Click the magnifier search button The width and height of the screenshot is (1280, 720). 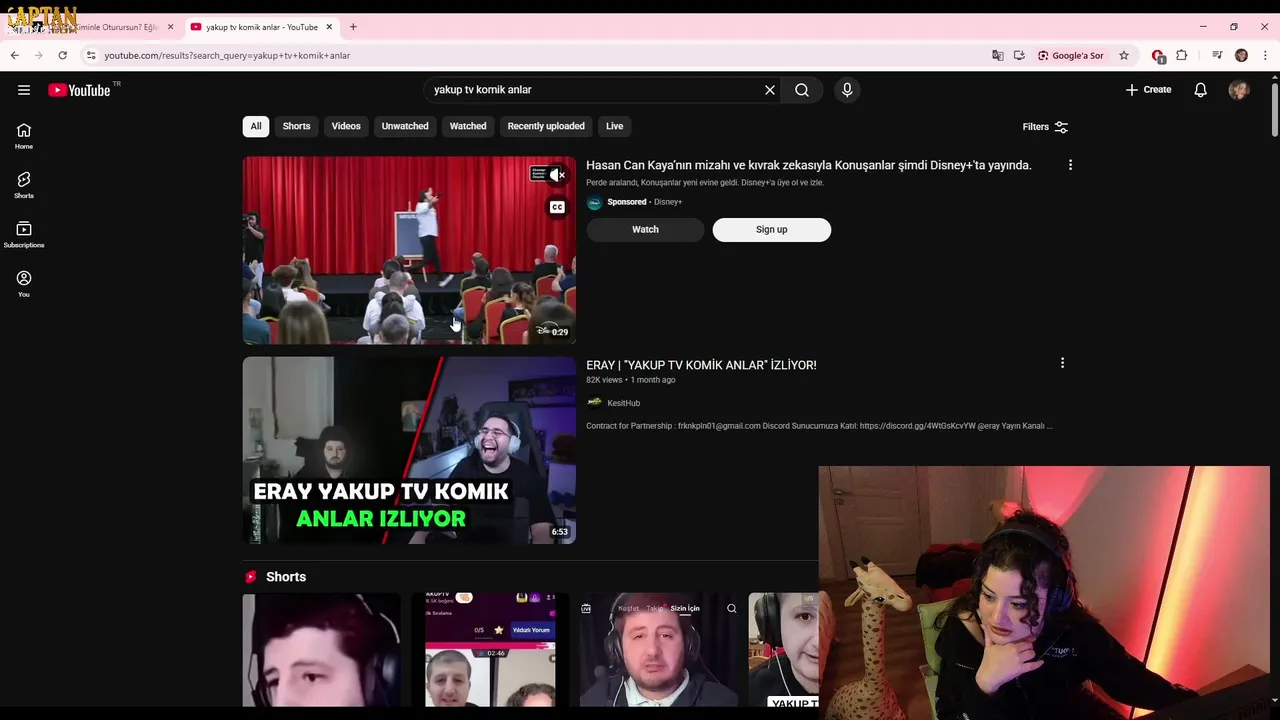[802, 90]
